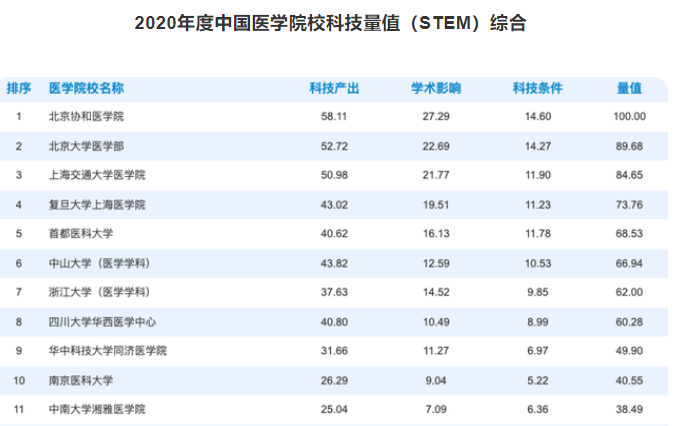
Task: Click 浙江大学（医学学科）name cell
Action: (100, 292)
